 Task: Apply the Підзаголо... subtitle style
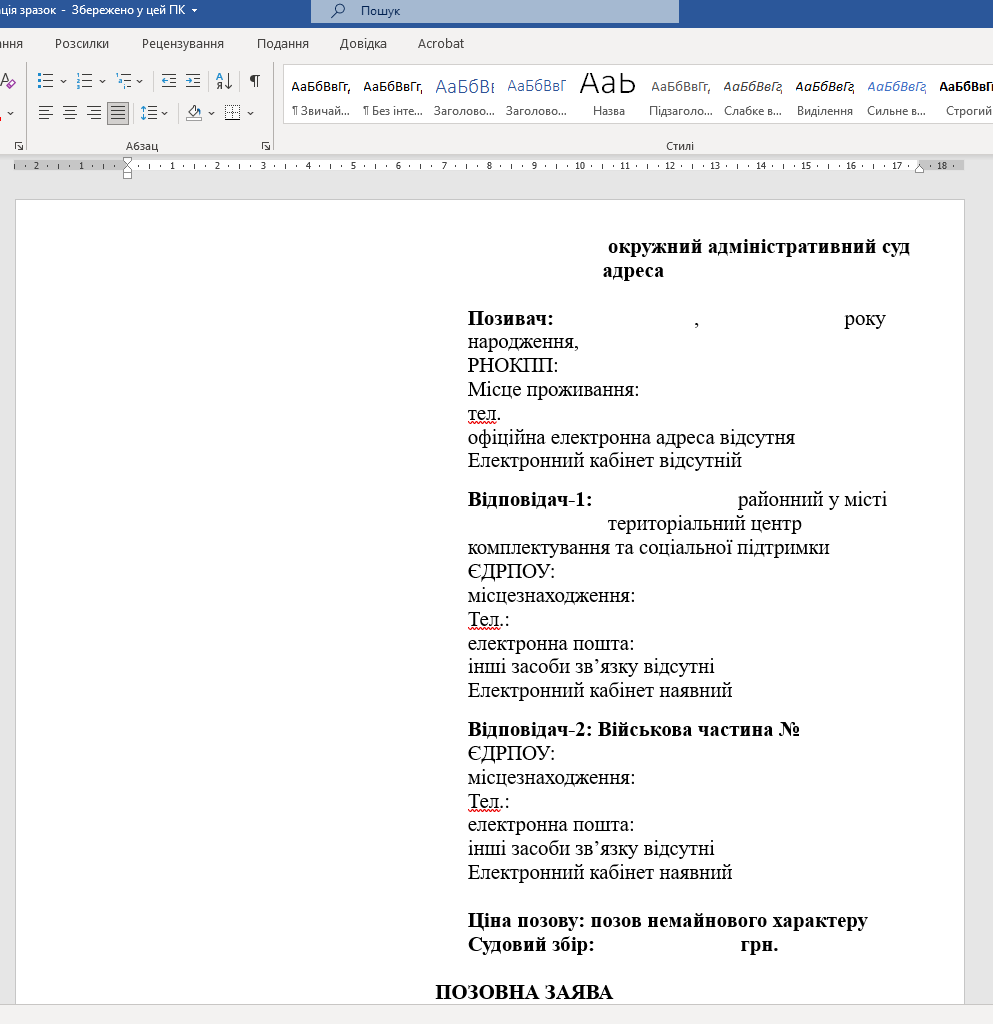[x=680, y=95]
